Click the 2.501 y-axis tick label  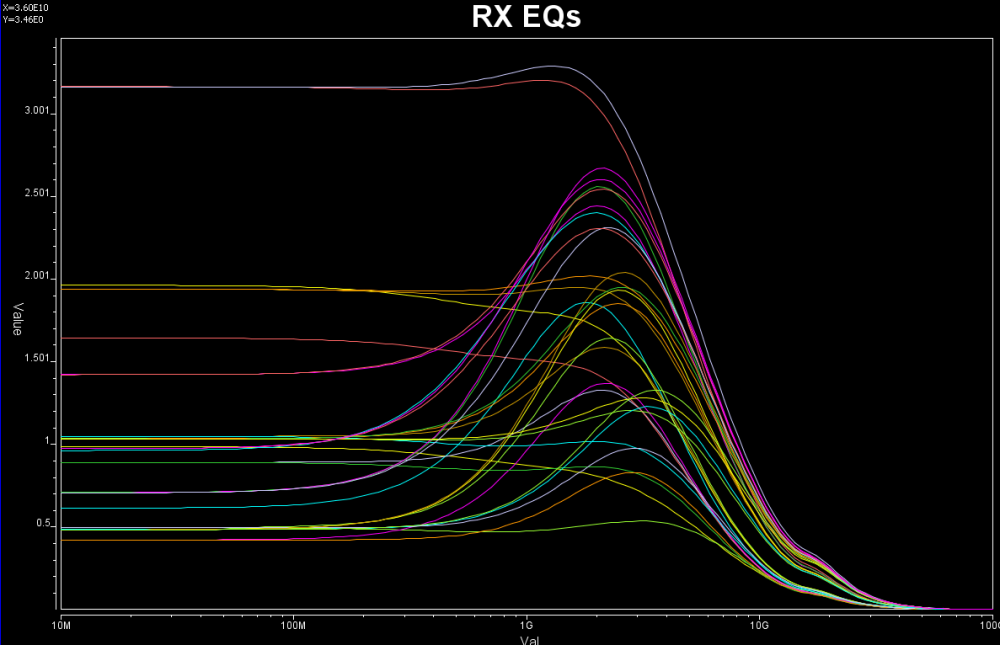click(38, 194)
